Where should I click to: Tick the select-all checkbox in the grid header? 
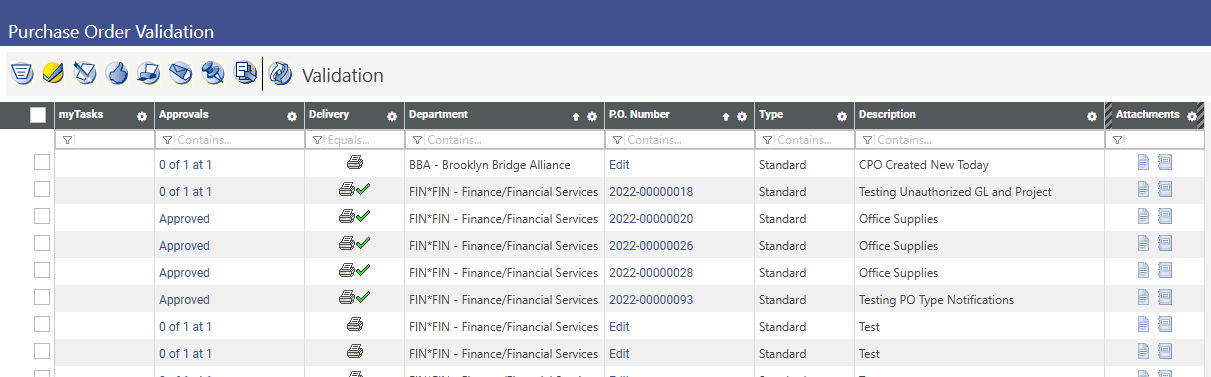pyautogui.click(x=38, y=115)
